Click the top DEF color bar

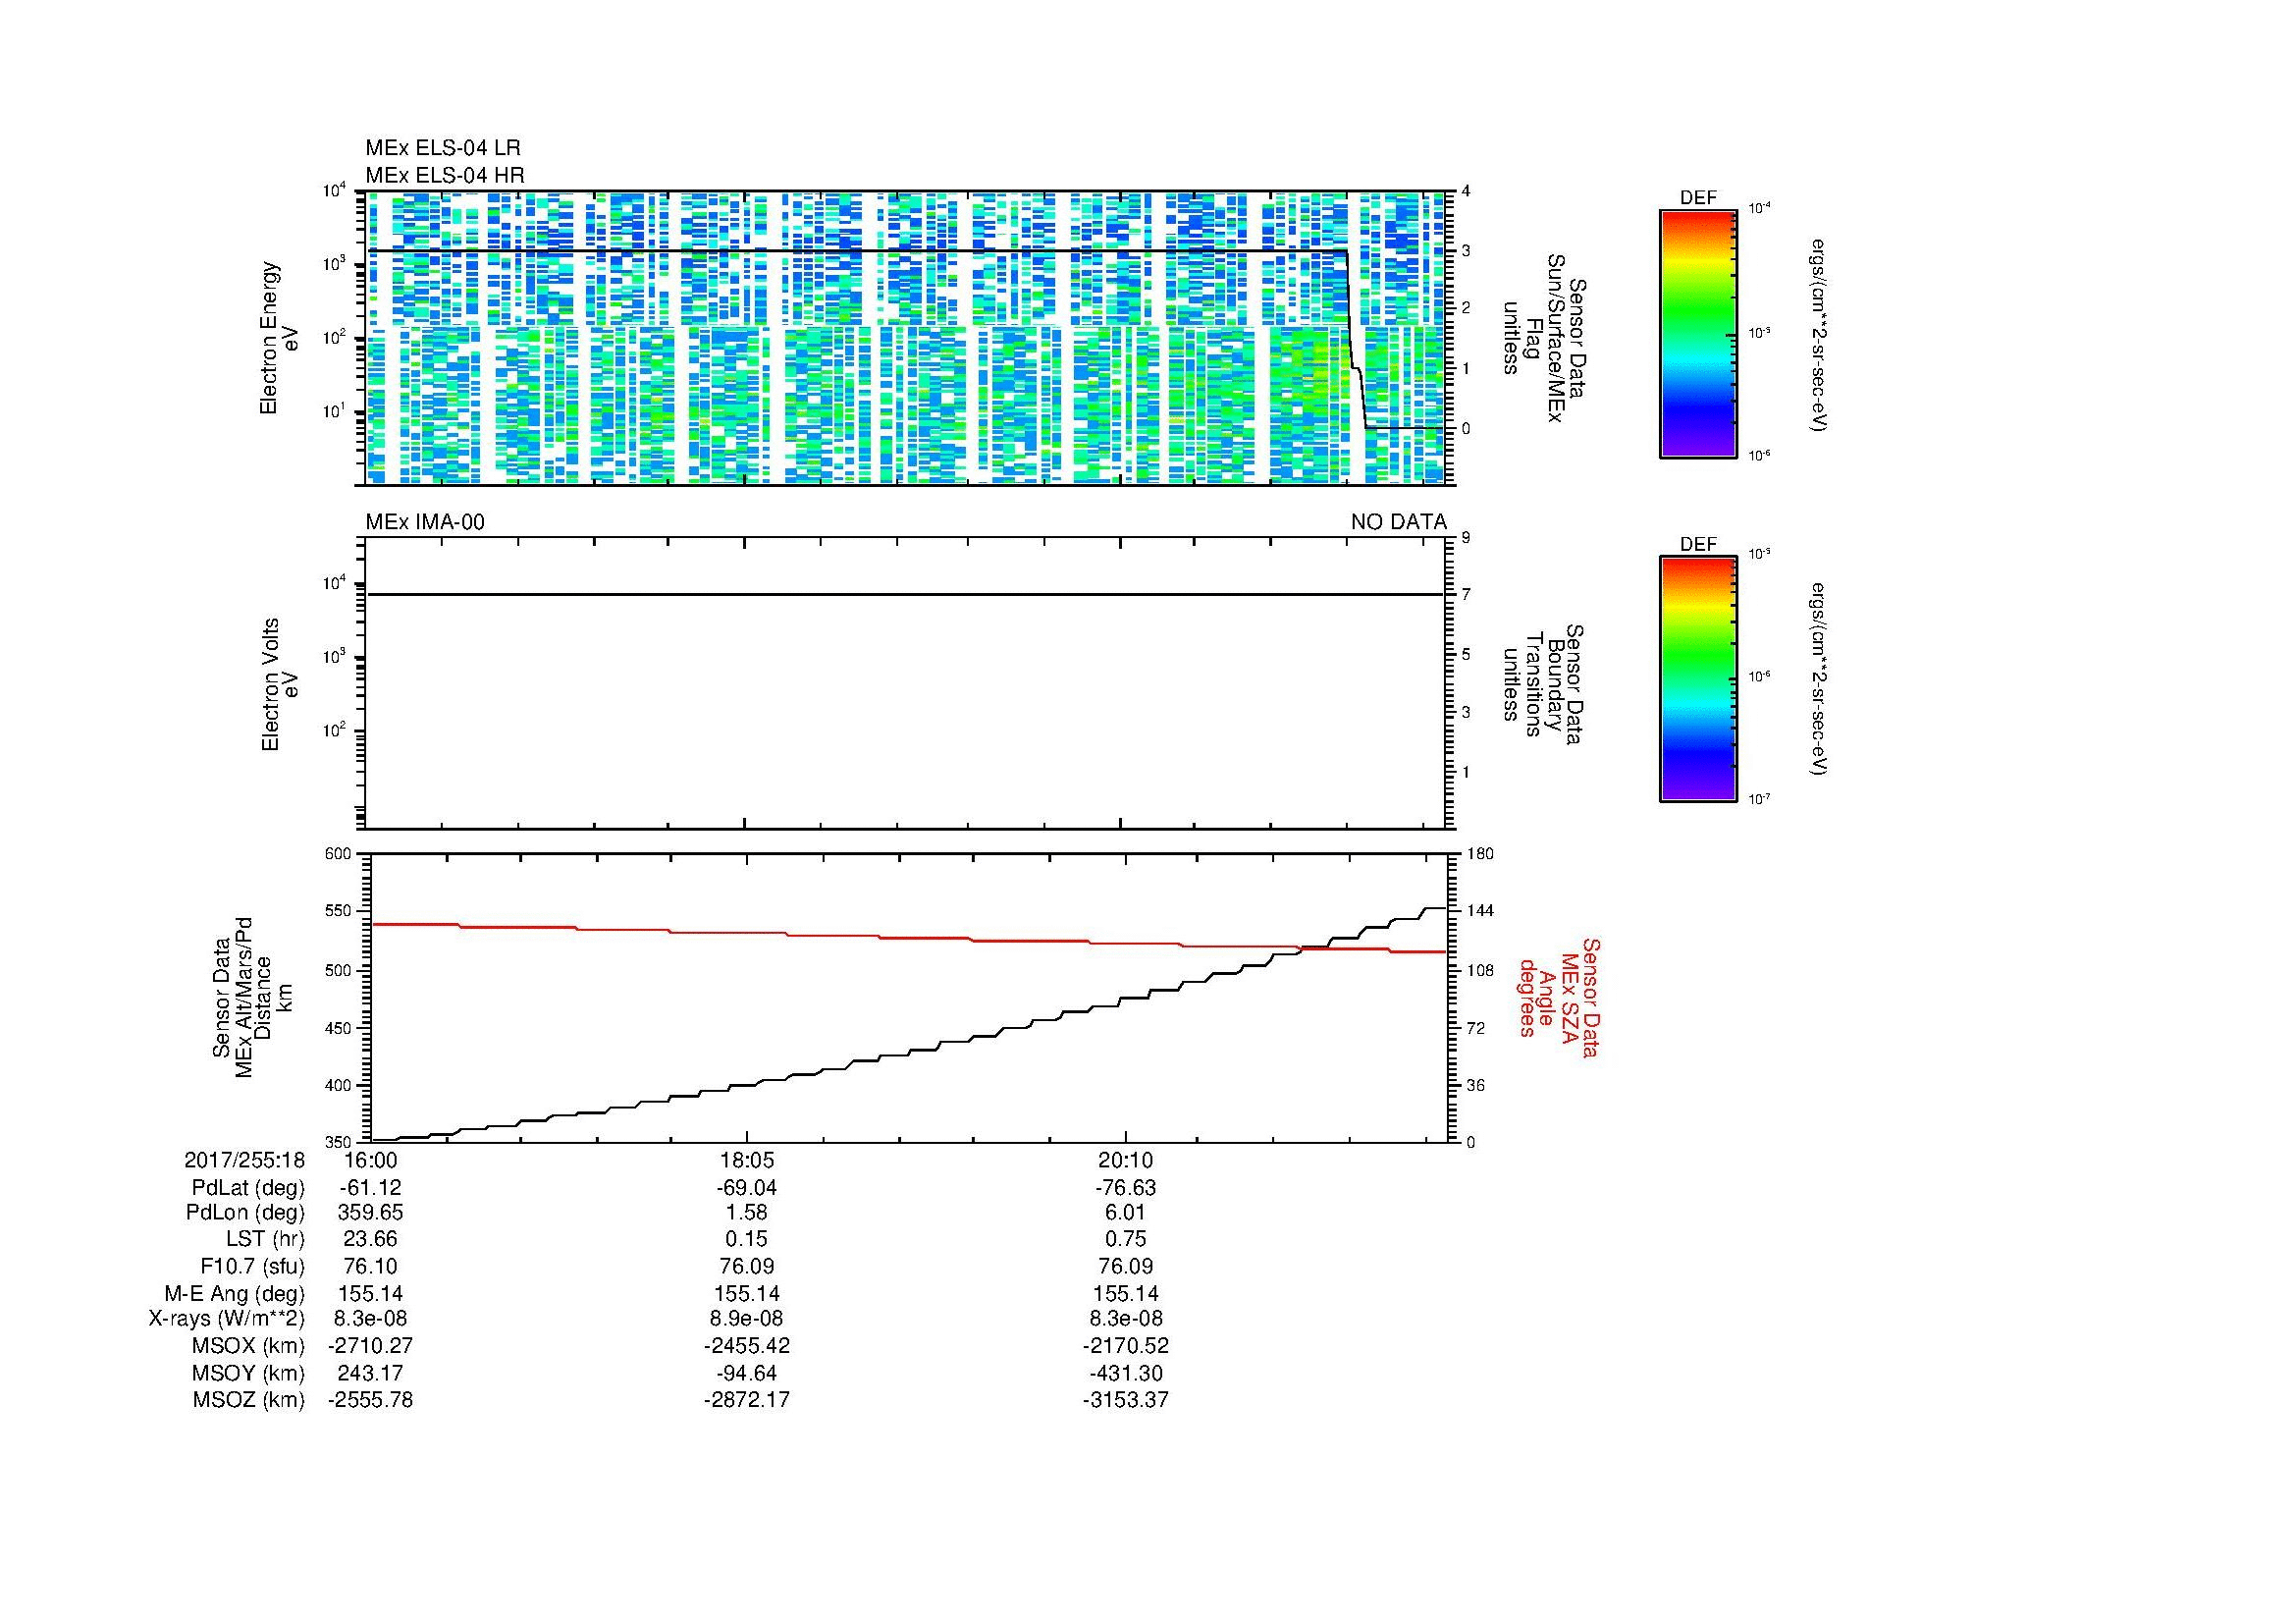[x=1697, y=333]
